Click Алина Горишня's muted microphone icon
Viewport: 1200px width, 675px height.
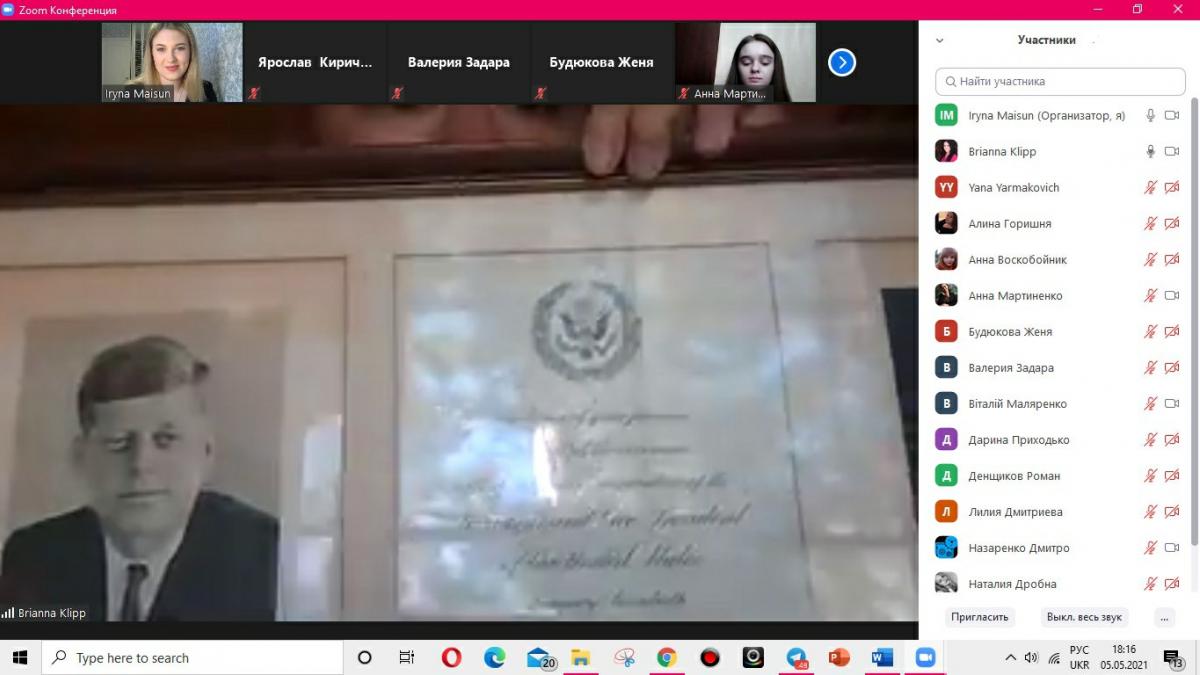pos(1151,224)
